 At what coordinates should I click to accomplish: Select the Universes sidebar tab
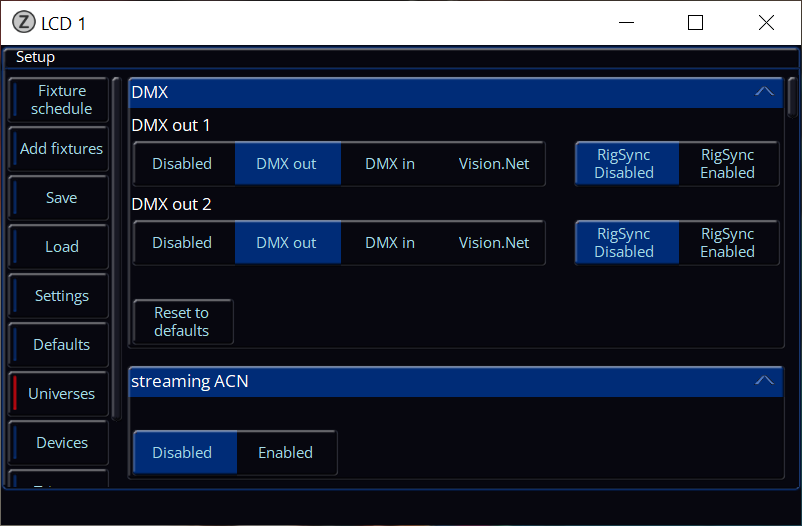[x=61, y=394]
